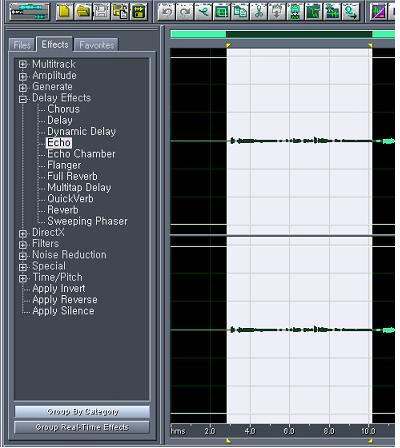Click the first green waveform icon after Paste
This screenshot has height=448, width=400.
point(295,12)
